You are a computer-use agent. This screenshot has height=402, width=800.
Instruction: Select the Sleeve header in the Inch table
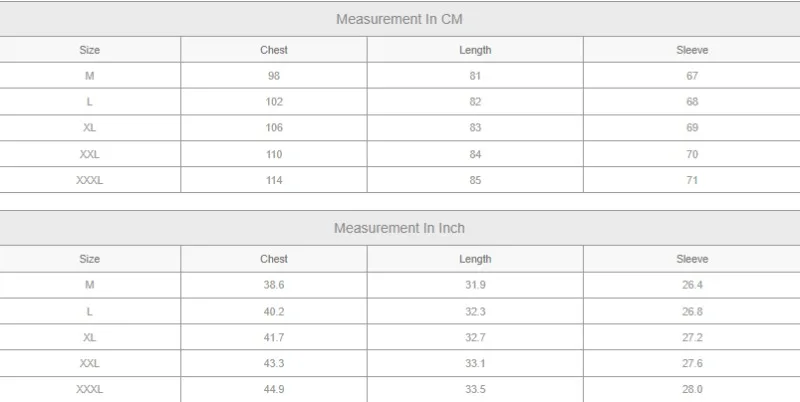coord(692,259)
